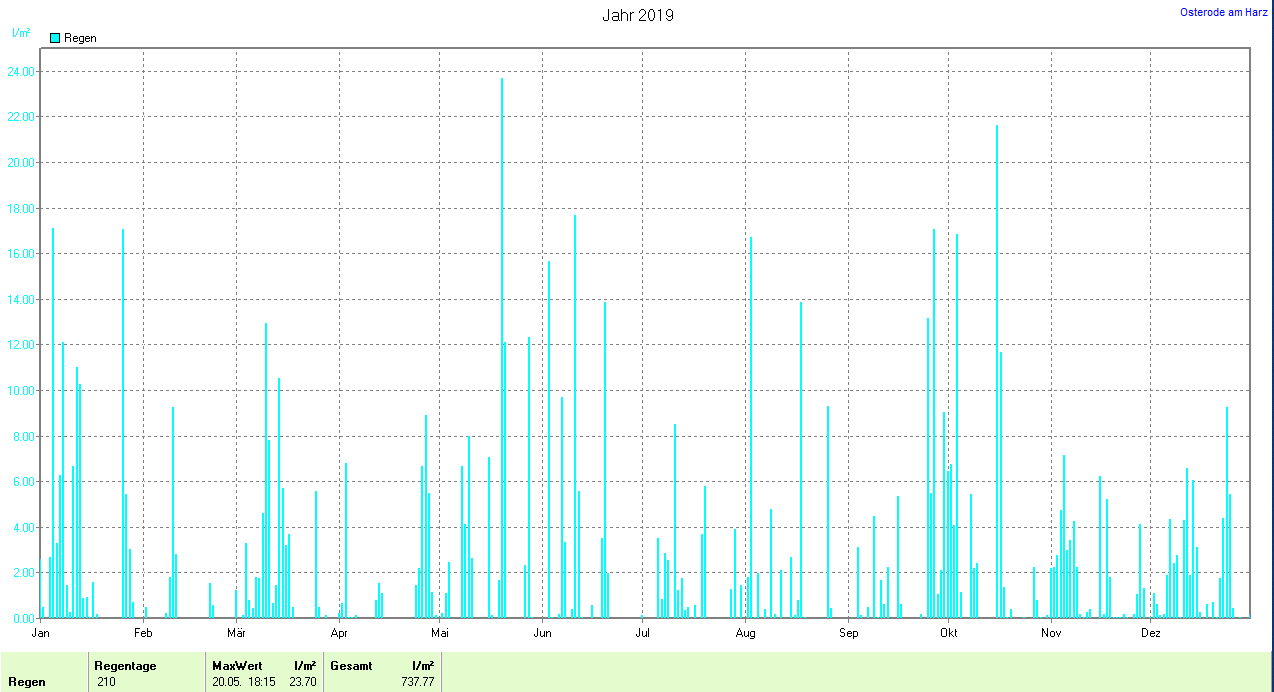Click the l/m² unit label above y-axis
Image resolution: width=1274 pixels, height=692 pixels.
pos(20,33)
